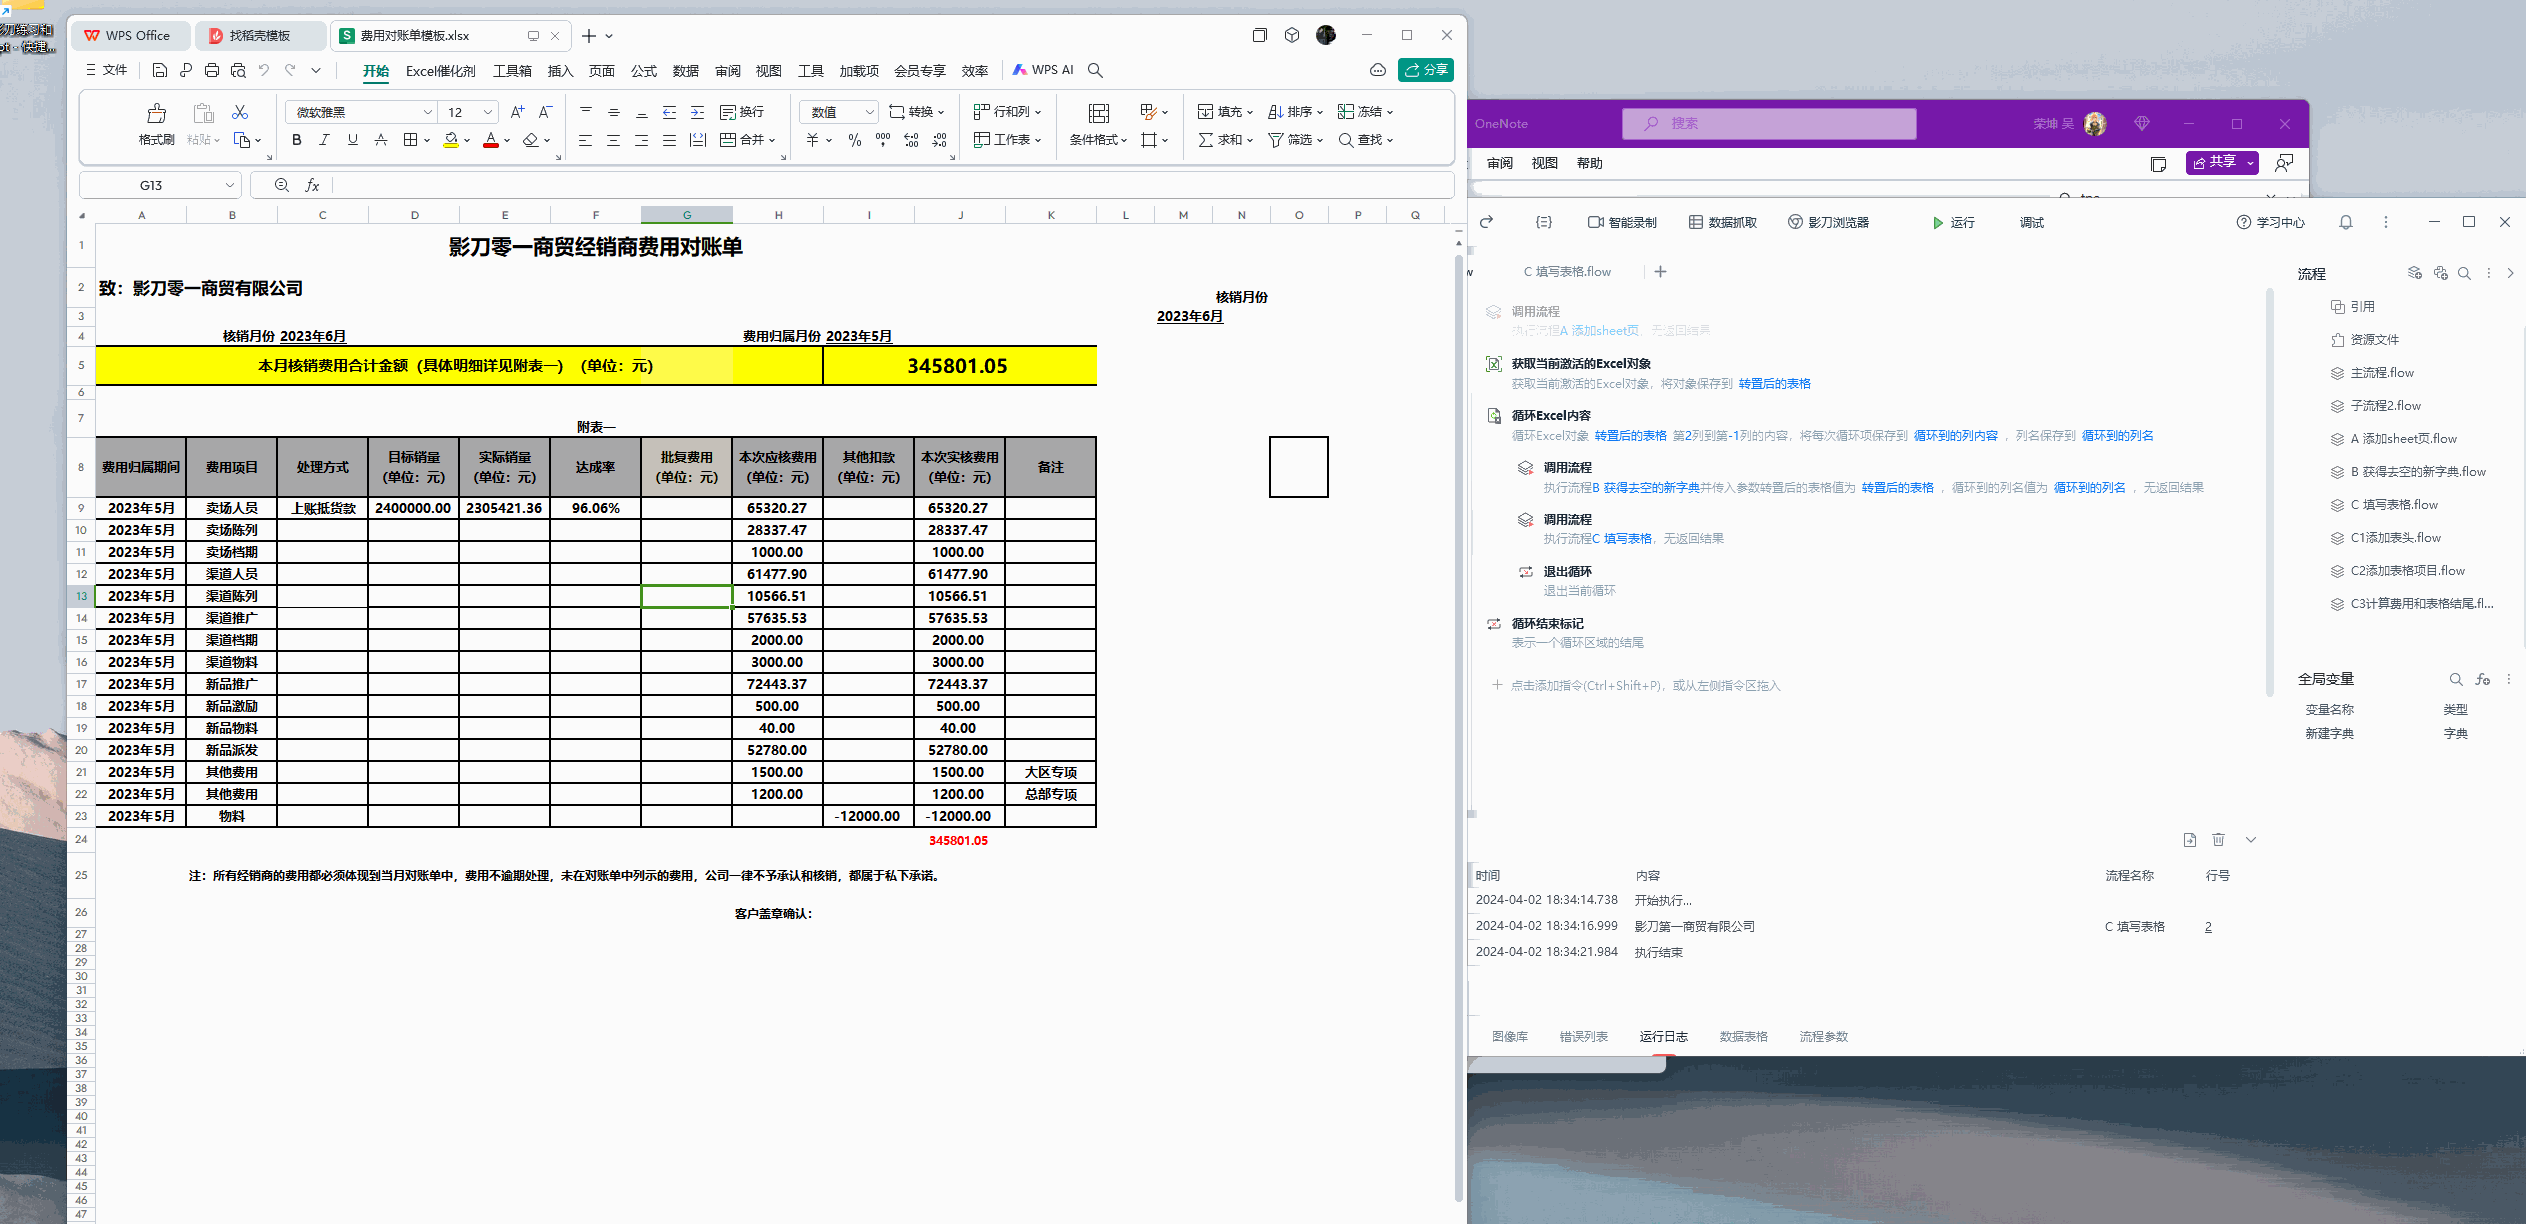This screenshot has height=1224, width=2526.
Task: Click the WPS formula bar input field
Action: (x=892, y=185)
